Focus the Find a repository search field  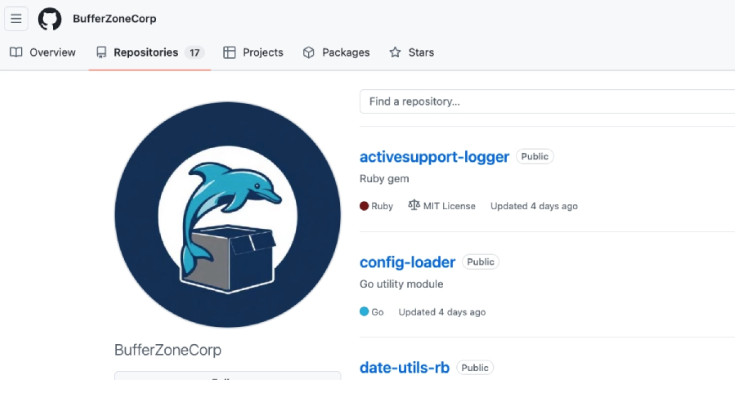click(547, 102)
